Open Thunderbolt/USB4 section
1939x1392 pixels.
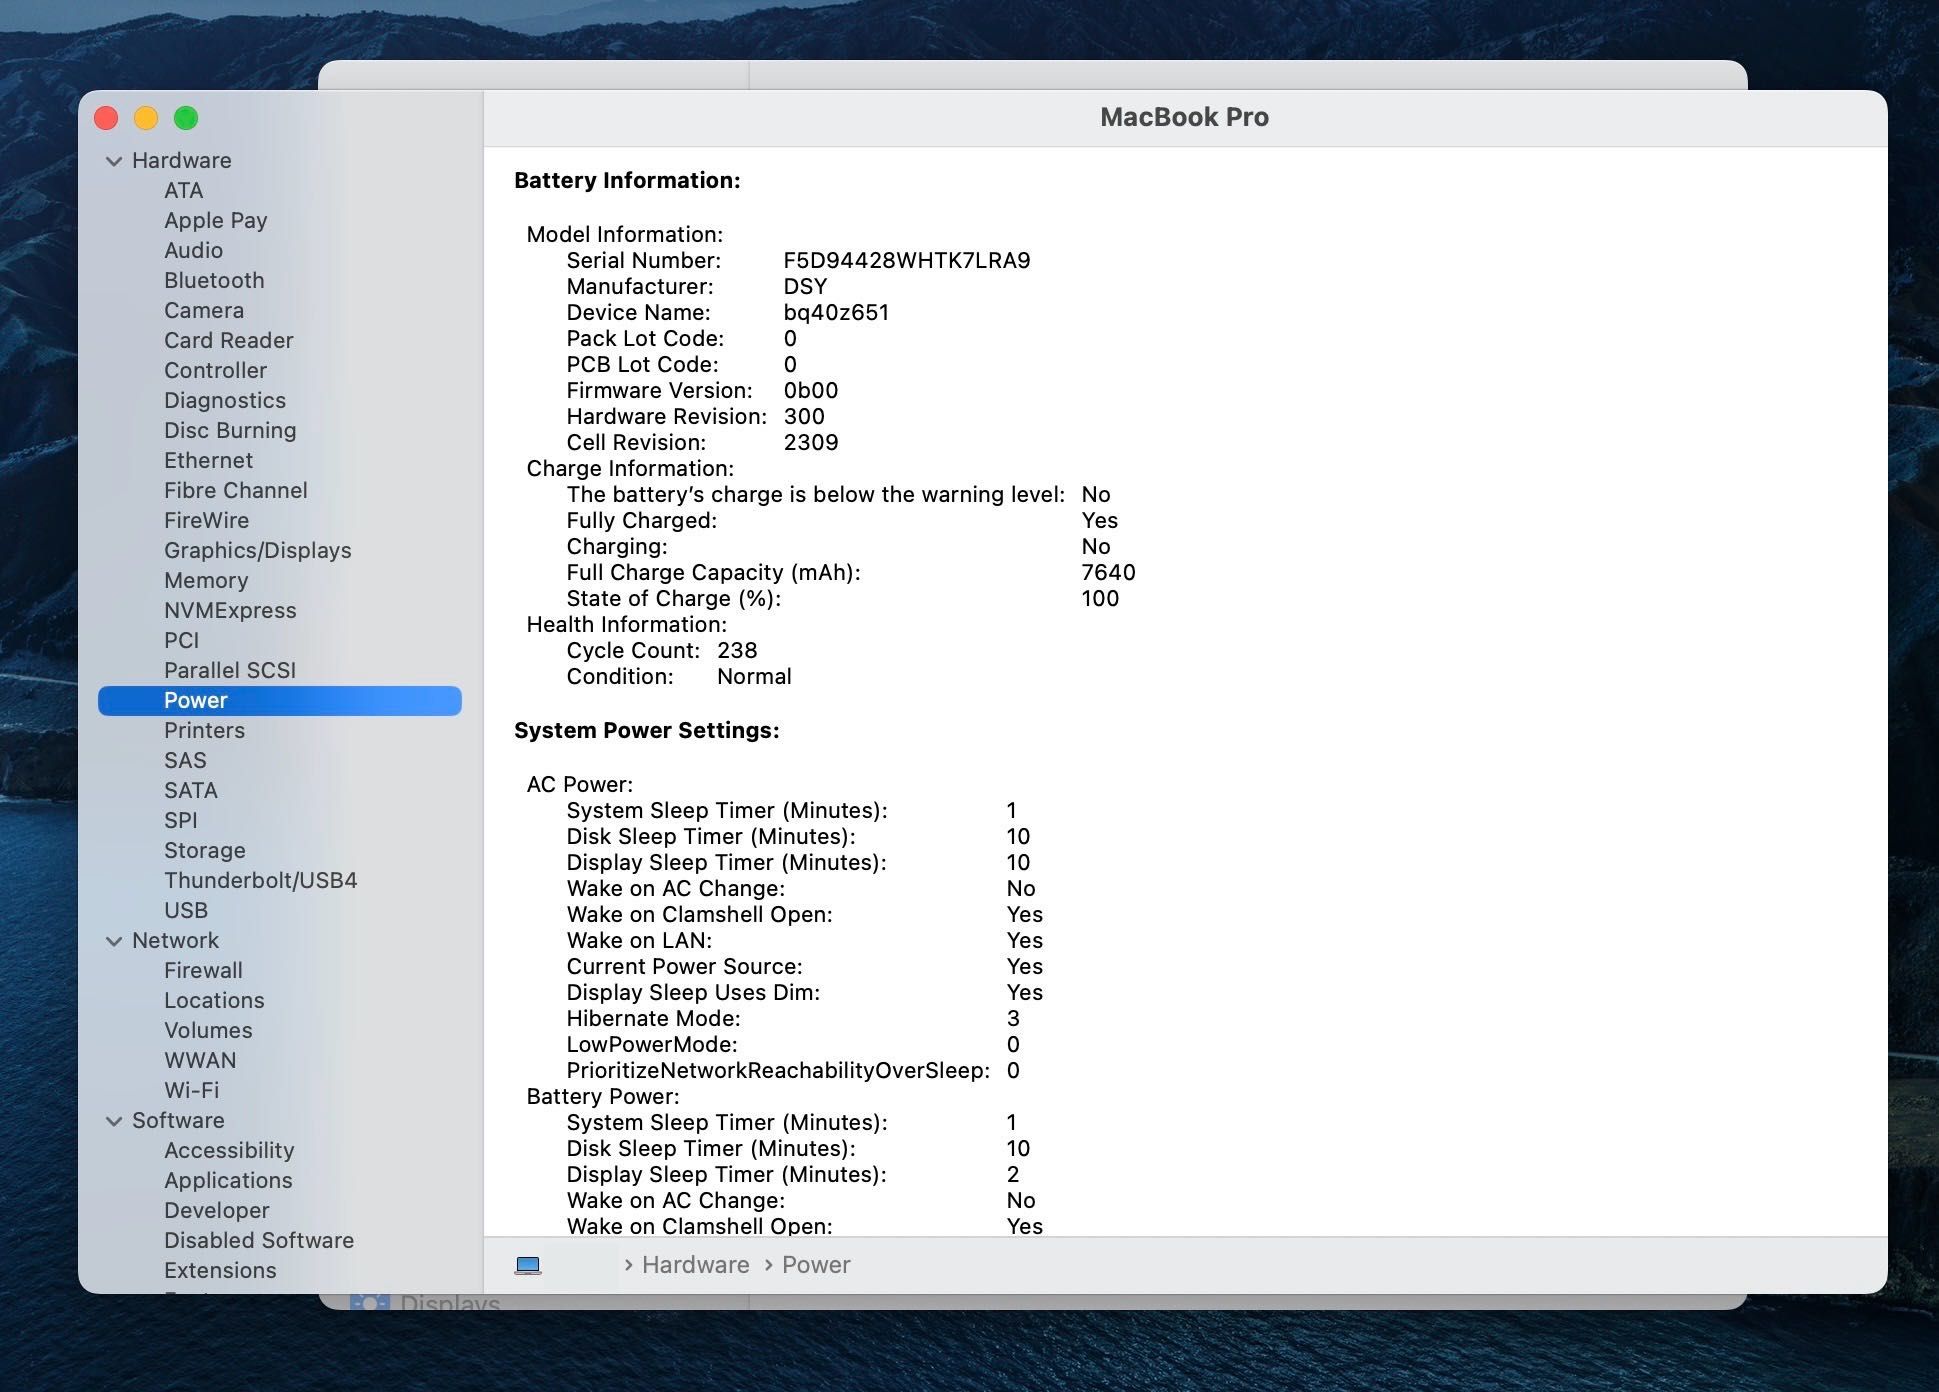pos(261,881)
